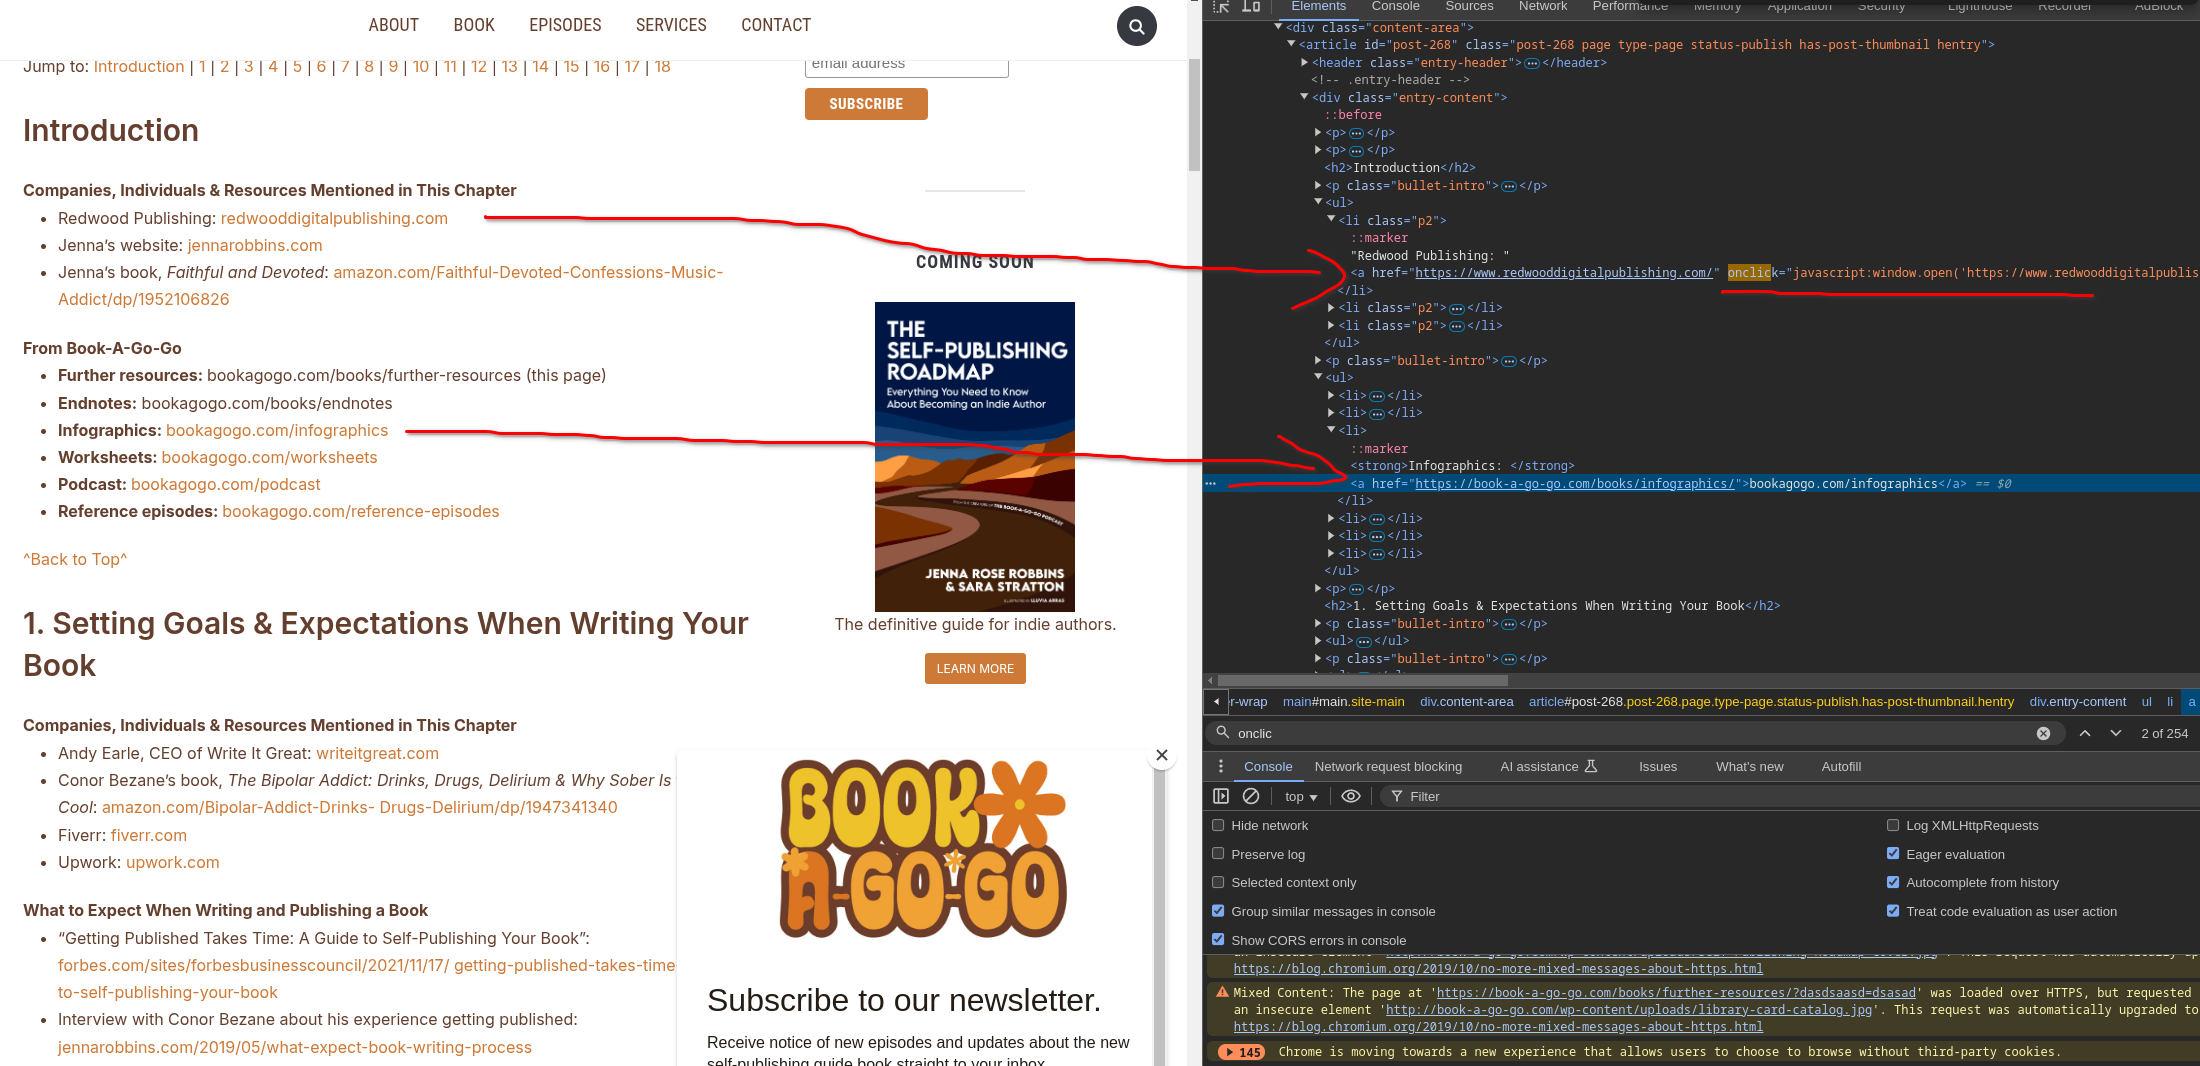2200x1066 pixels.
Task: Collapse the article post-268 node
Action: 1291,44
